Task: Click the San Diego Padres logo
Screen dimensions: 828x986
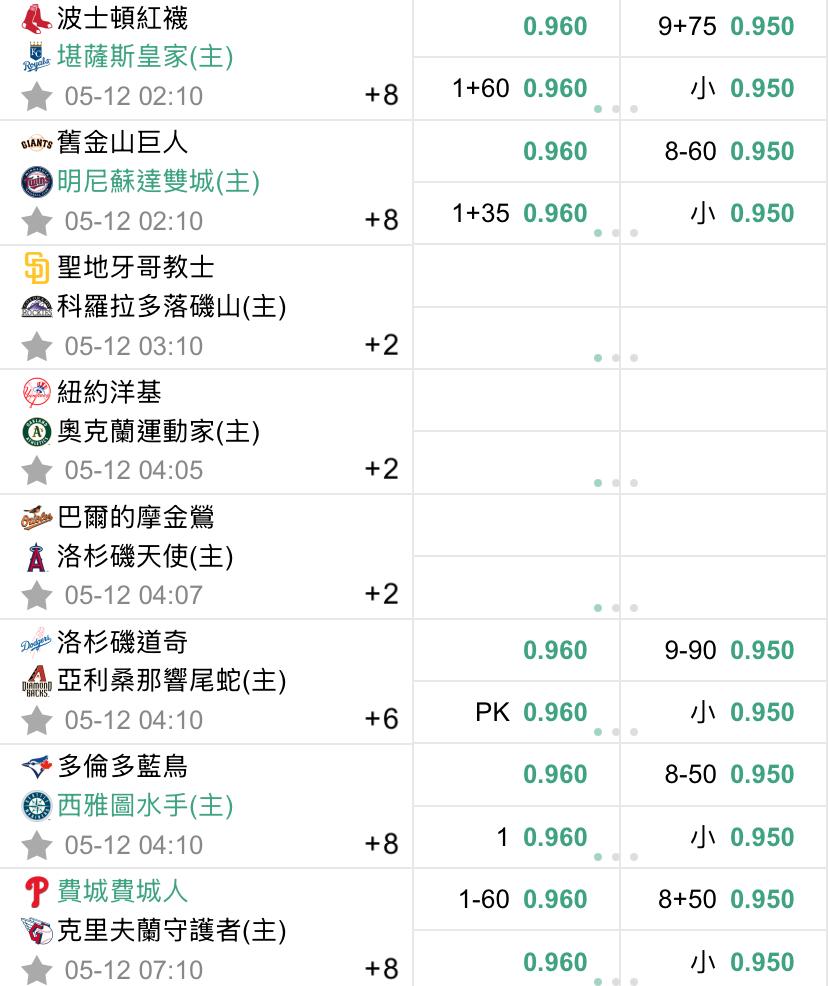Action: (x=36, y=268)
